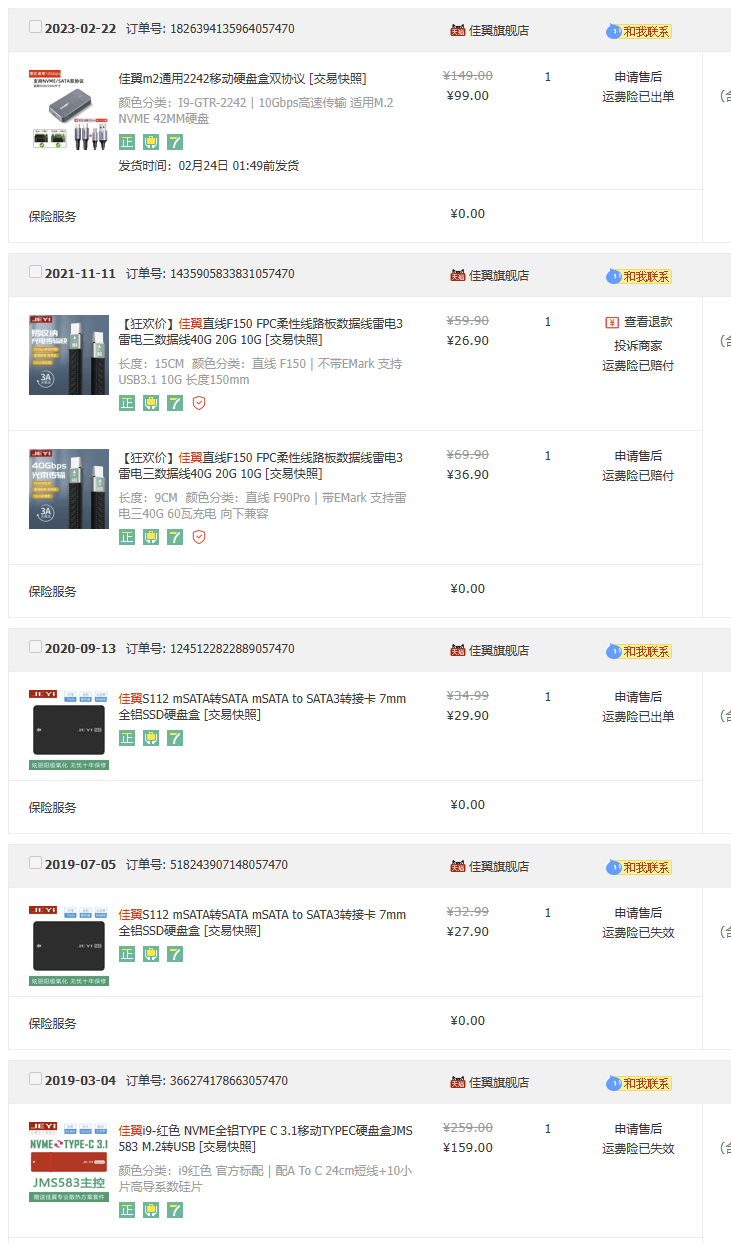Screen dimensions: 731x1243
Task: Click the 发货时间 02月24日 shipping note
Action: (x=209, y=166)
